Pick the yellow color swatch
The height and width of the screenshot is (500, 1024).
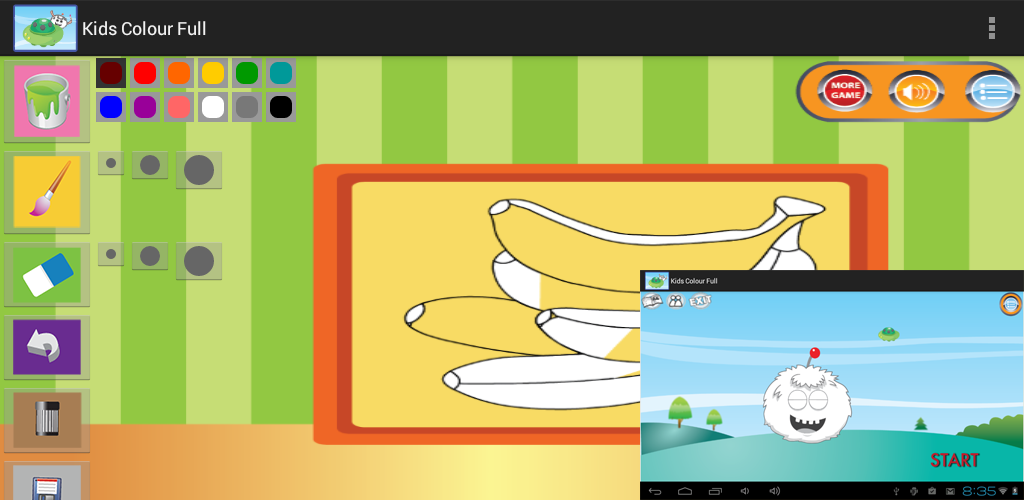point(213,73)
